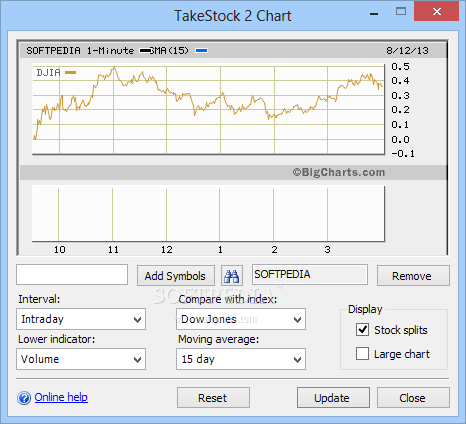
Task: Click the SOFTPEDIA 1-Minute chart title
Action: pyautogui.click(x=80, y=50)
